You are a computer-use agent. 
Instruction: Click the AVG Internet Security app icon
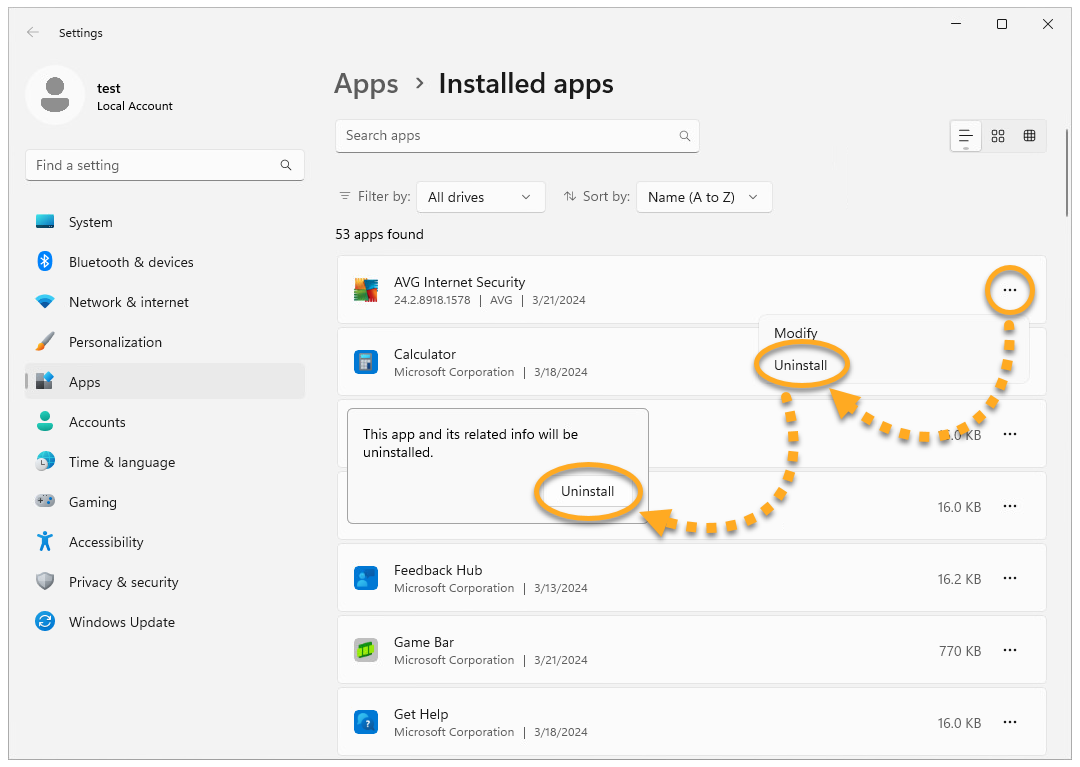365,290
